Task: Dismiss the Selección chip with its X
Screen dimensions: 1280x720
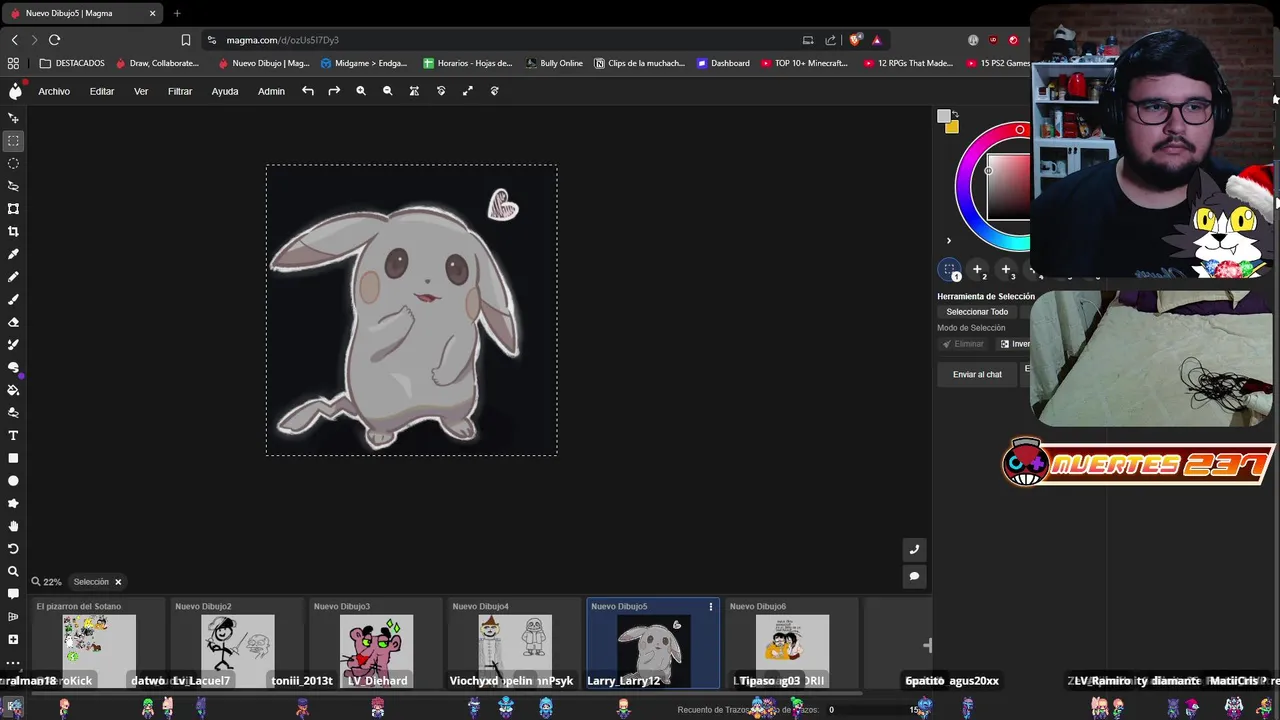Action: (x=118, y=582)
